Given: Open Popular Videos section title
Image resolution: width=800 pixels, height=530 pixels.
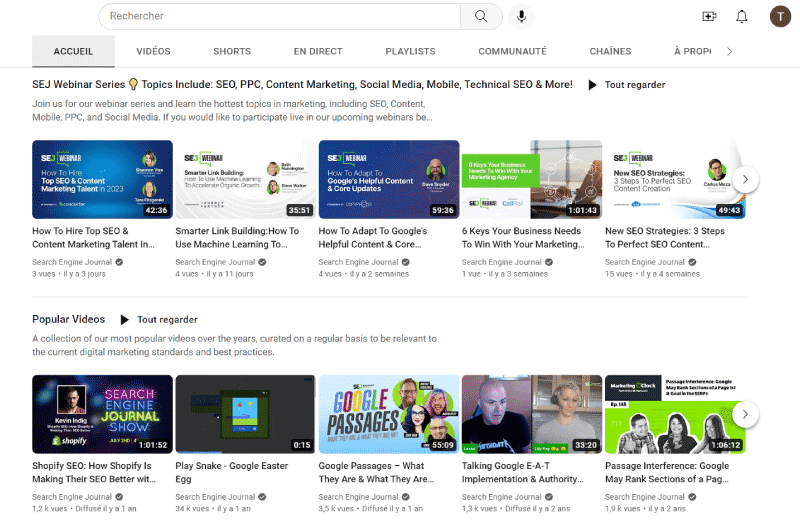Looking at the screenshot, I should coord(68,319).
